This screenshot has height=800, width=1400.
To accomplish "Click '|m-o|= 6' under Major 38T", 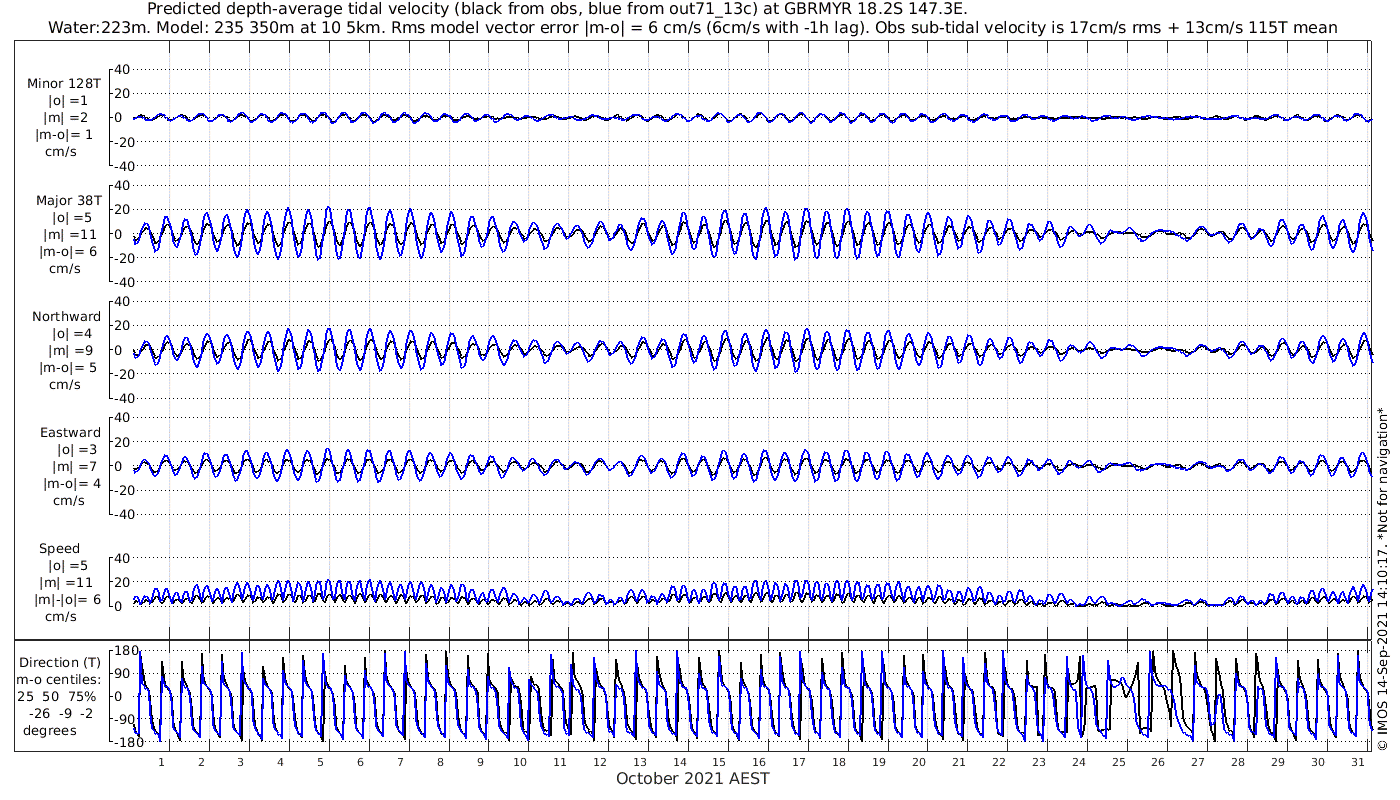I will point(68,251).
